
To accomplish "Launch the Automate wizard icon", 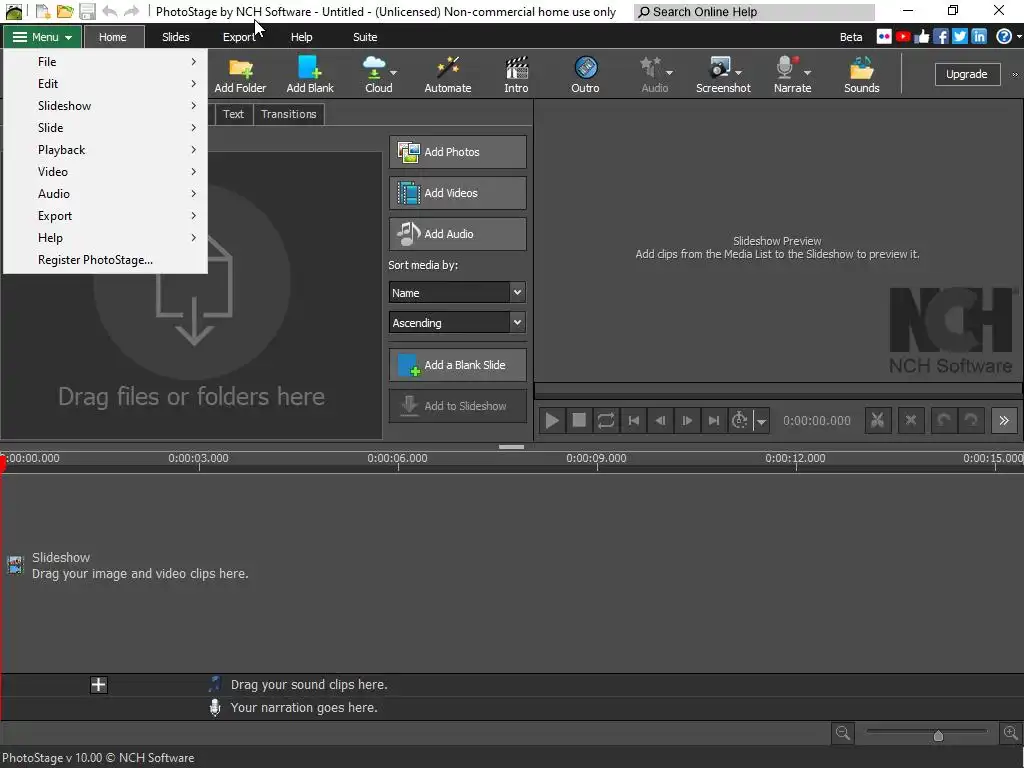I will [x=448, y=75].
